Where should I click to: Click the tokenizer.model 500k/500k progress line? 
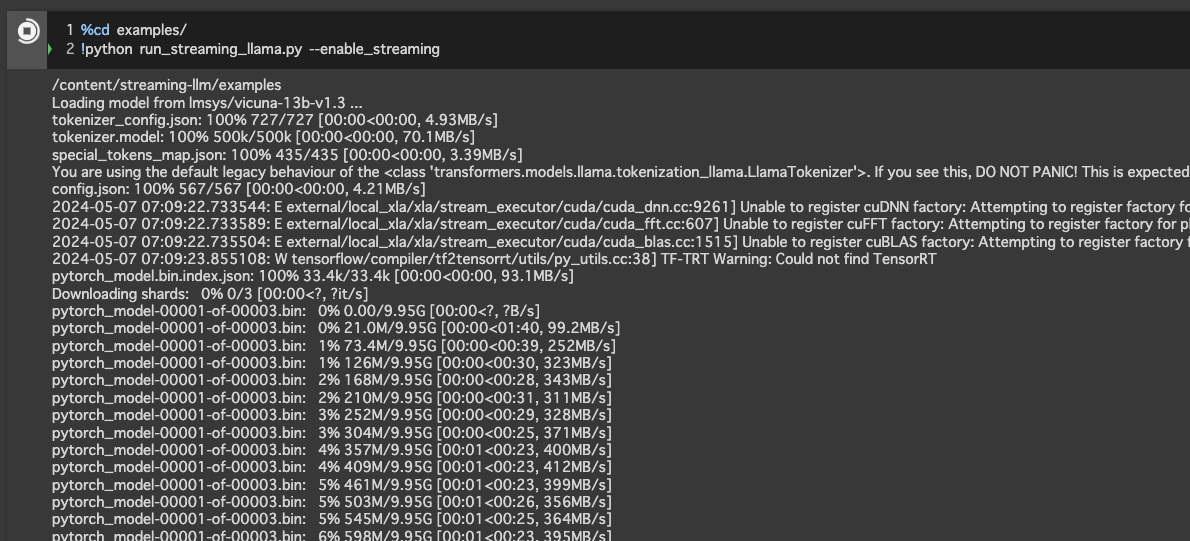263,137
